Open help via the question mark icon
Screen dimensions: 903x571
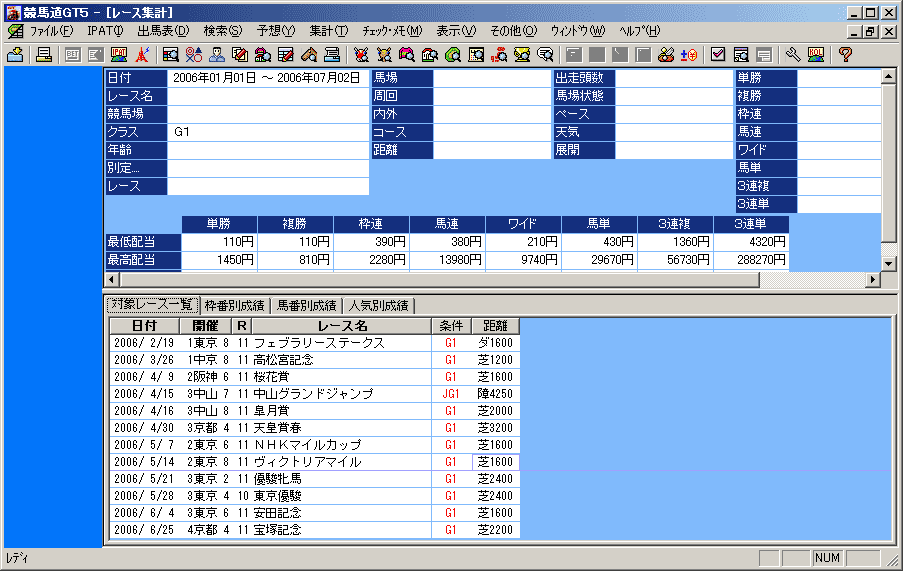[x=845, y=54]
